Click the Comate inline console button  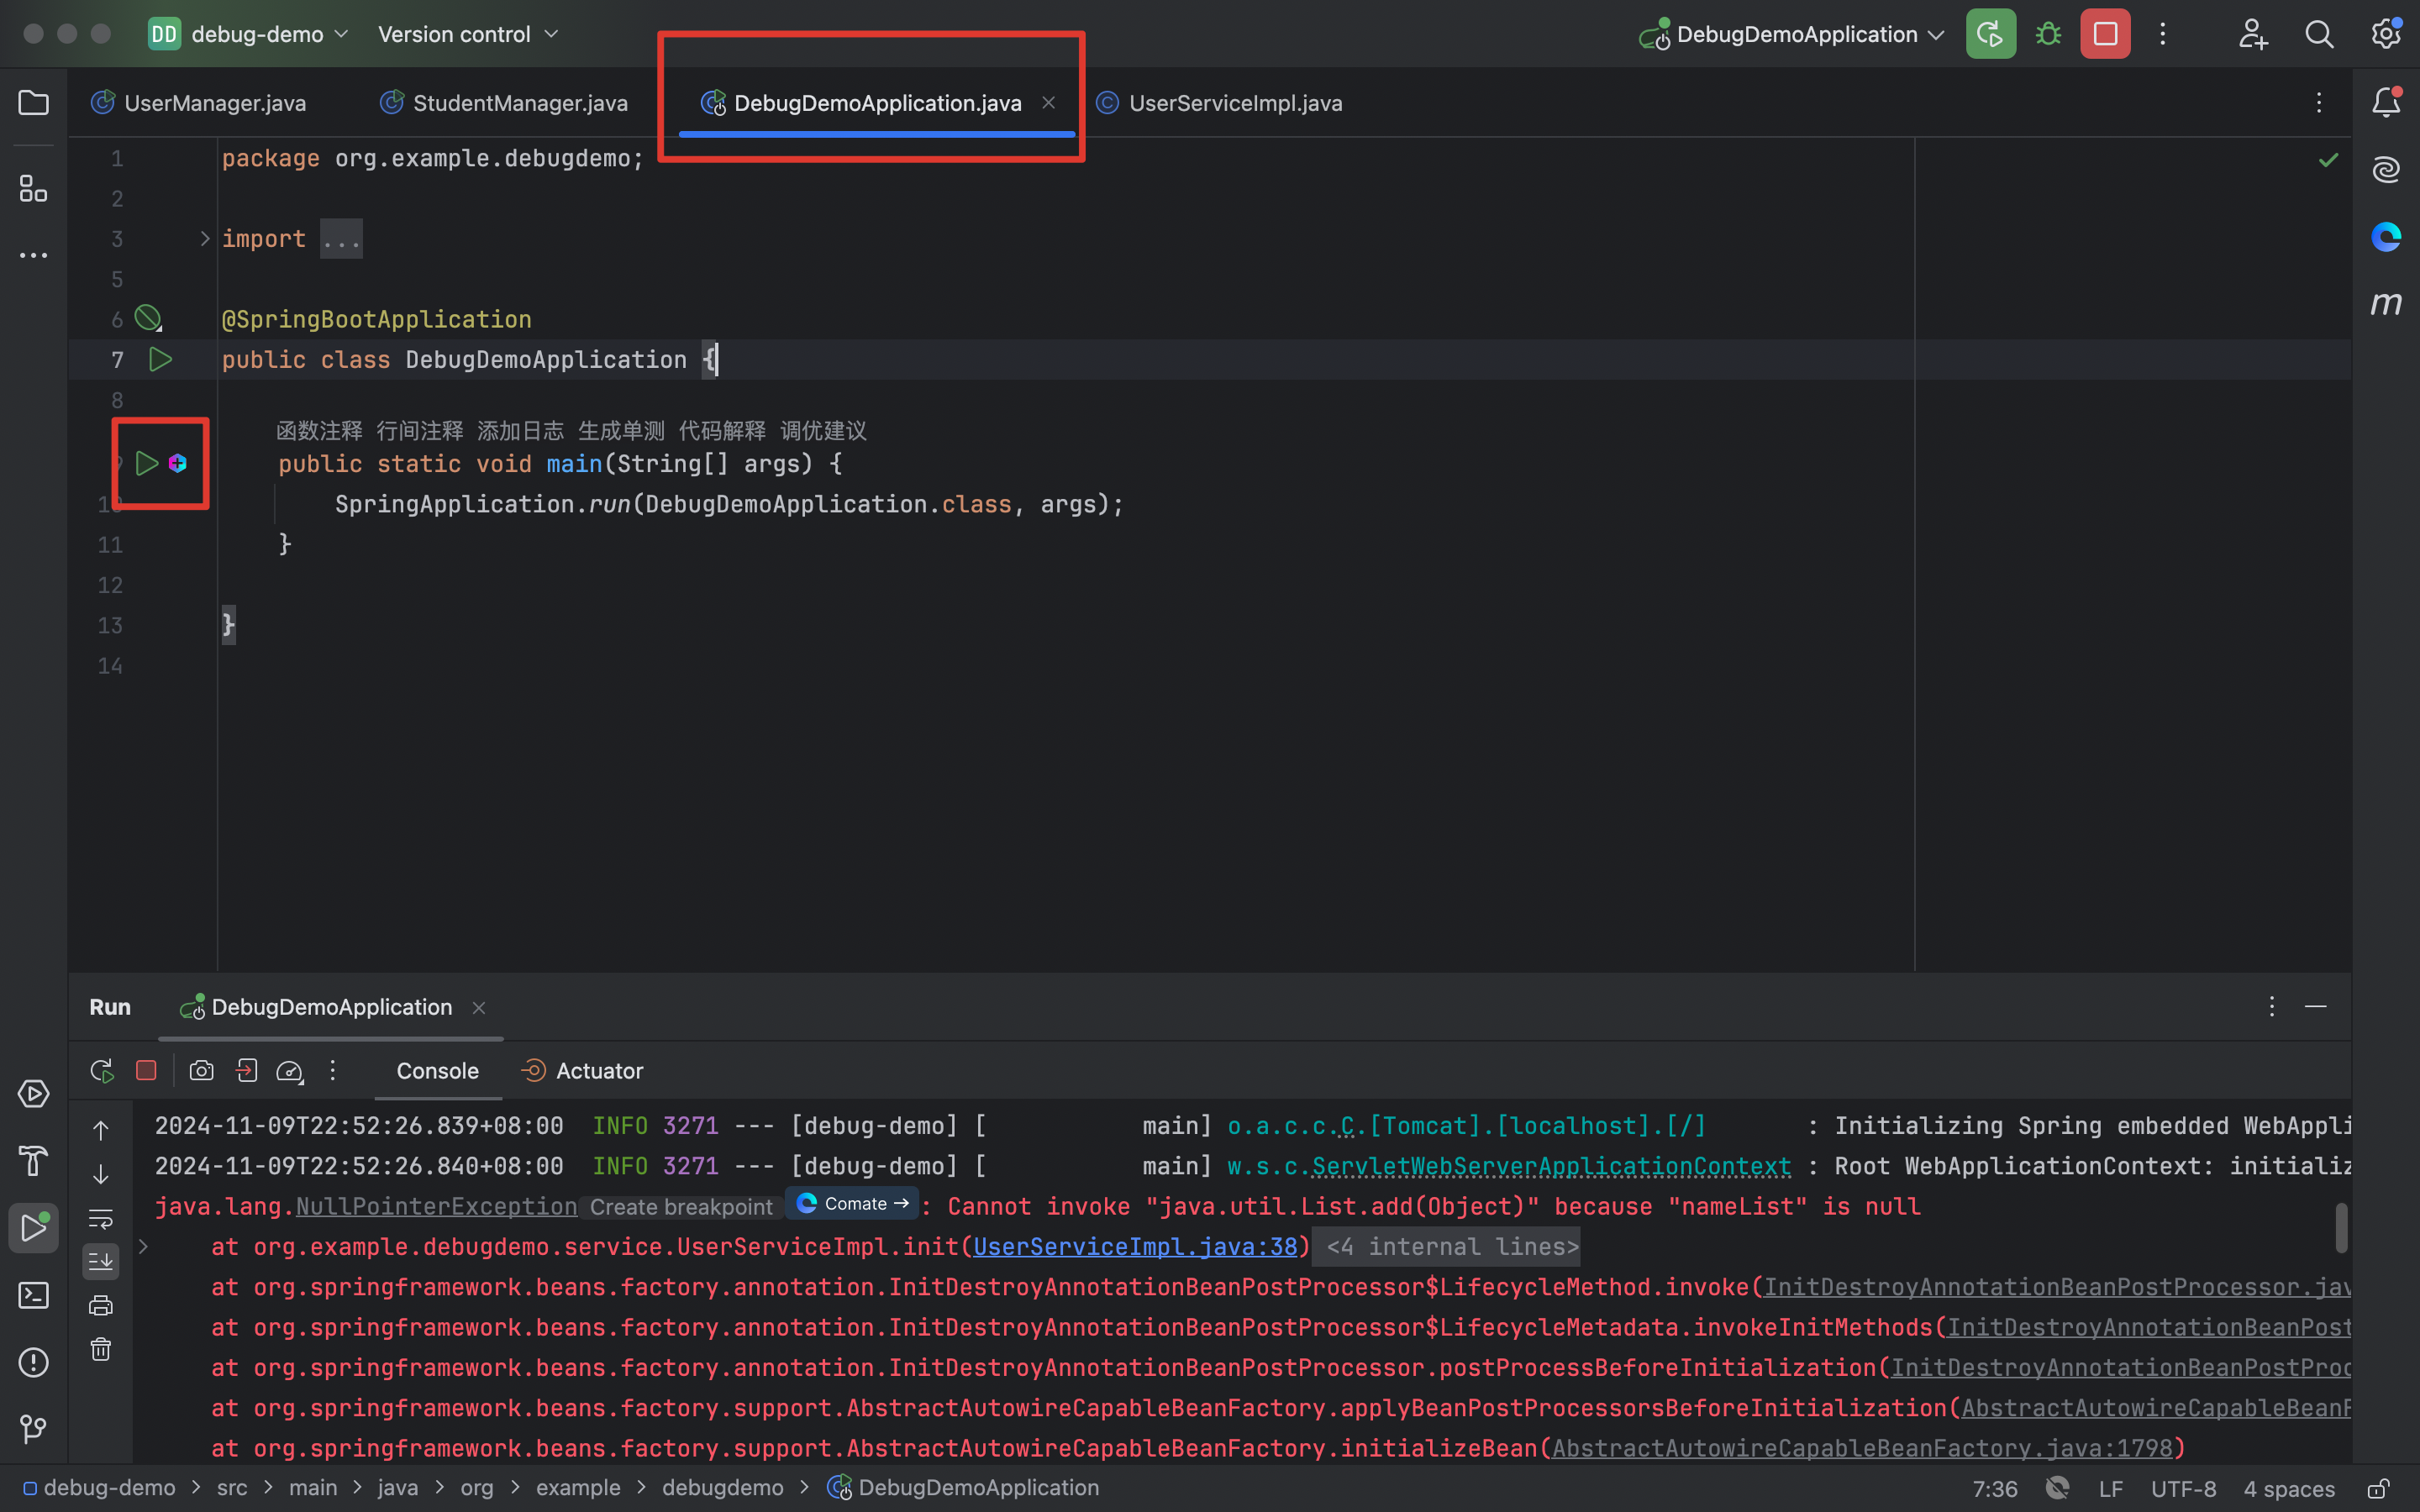tap(852, 1203)
